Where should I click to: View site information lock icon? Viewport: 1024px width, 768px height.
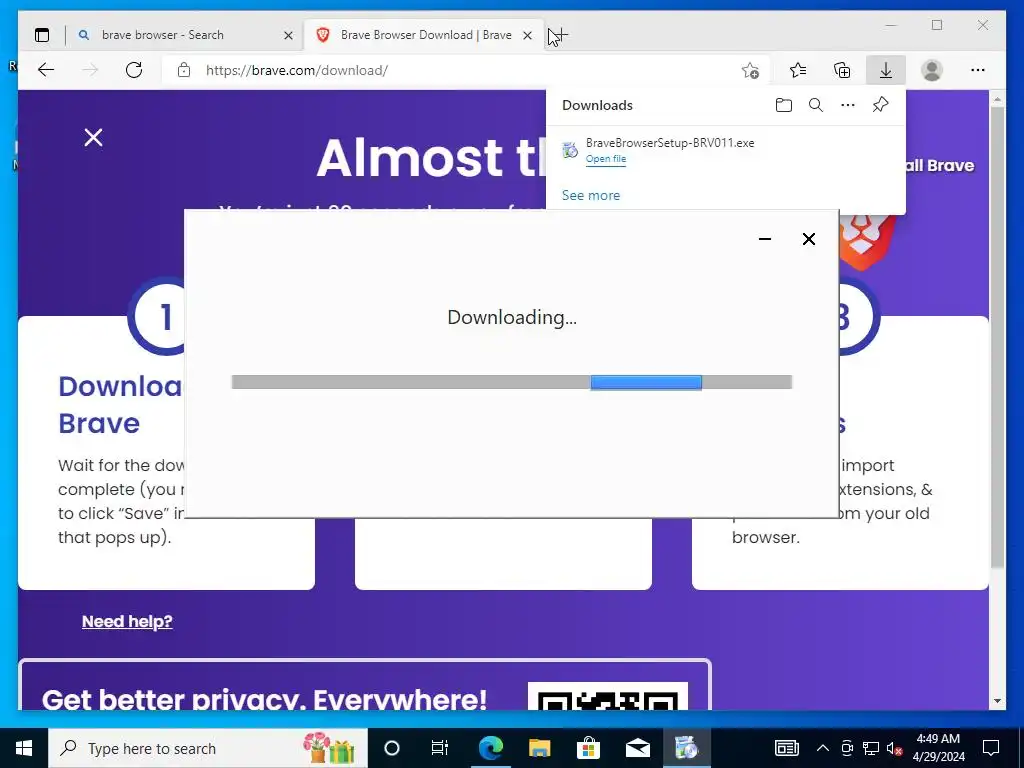(x=184, y=70)
